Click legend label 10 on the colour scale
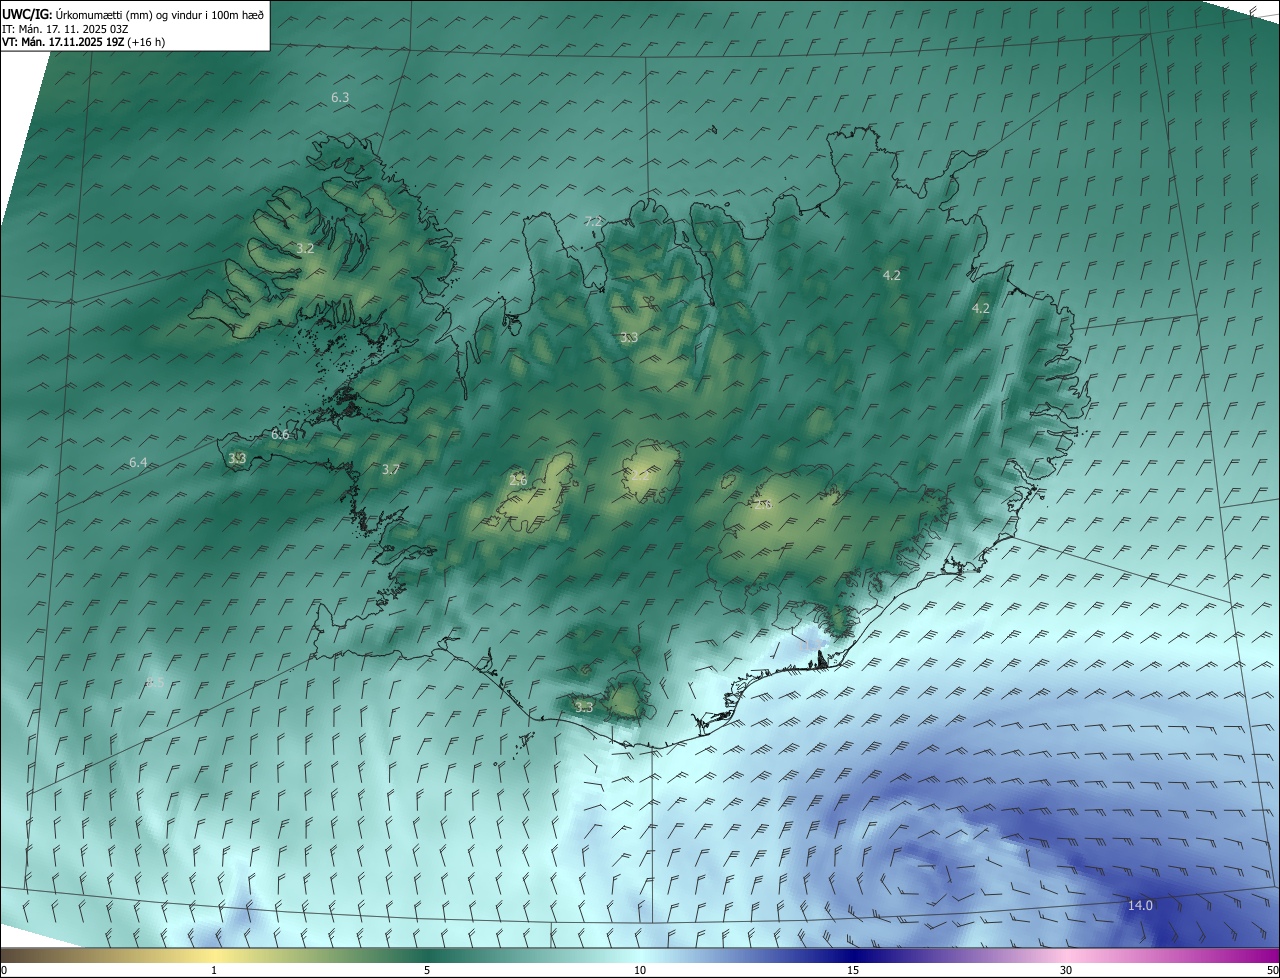This screenshot has width=1280, height=978. pos(640,971)
